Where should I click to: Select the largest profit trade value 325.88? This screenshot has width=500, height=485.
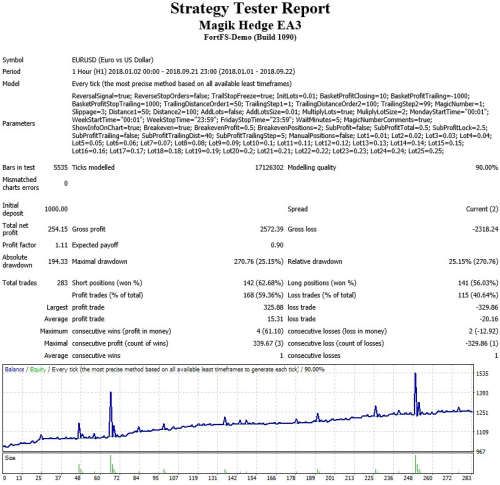tap(273, 307)
